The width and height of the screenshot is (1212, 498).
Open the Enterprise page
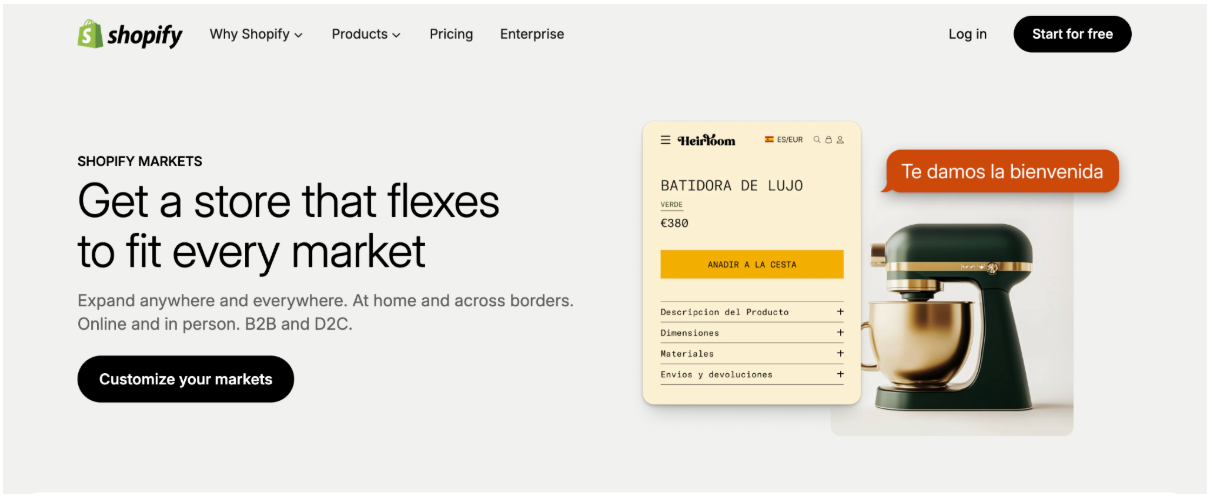pos(532,34)
